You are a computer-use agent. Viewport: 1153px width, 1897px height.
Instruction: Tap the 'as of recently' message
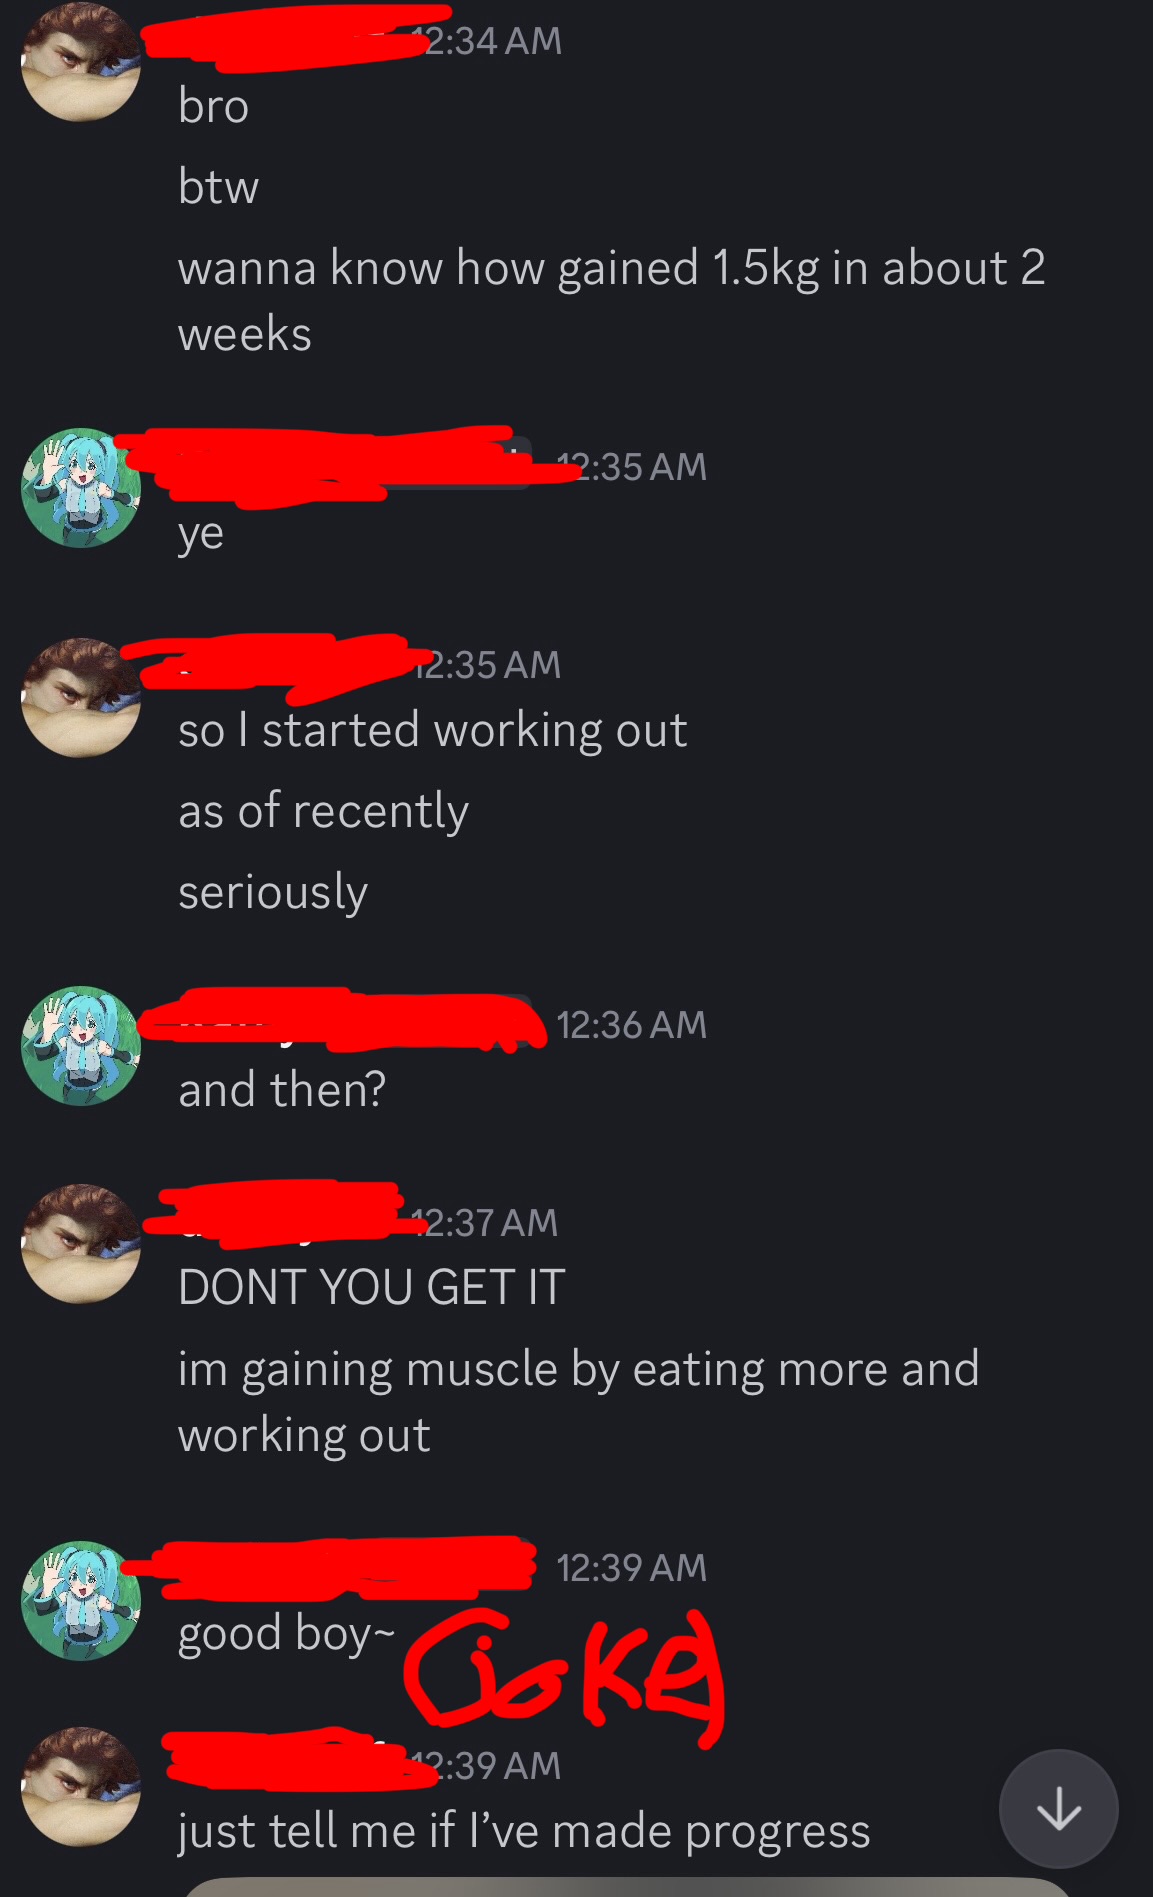pos(323,811)
